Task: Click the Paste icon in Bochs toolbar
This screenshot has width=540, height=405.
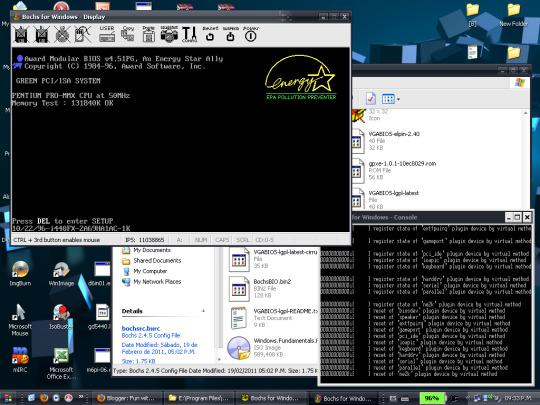Action: pyautogui.click(x=148, y=34)
